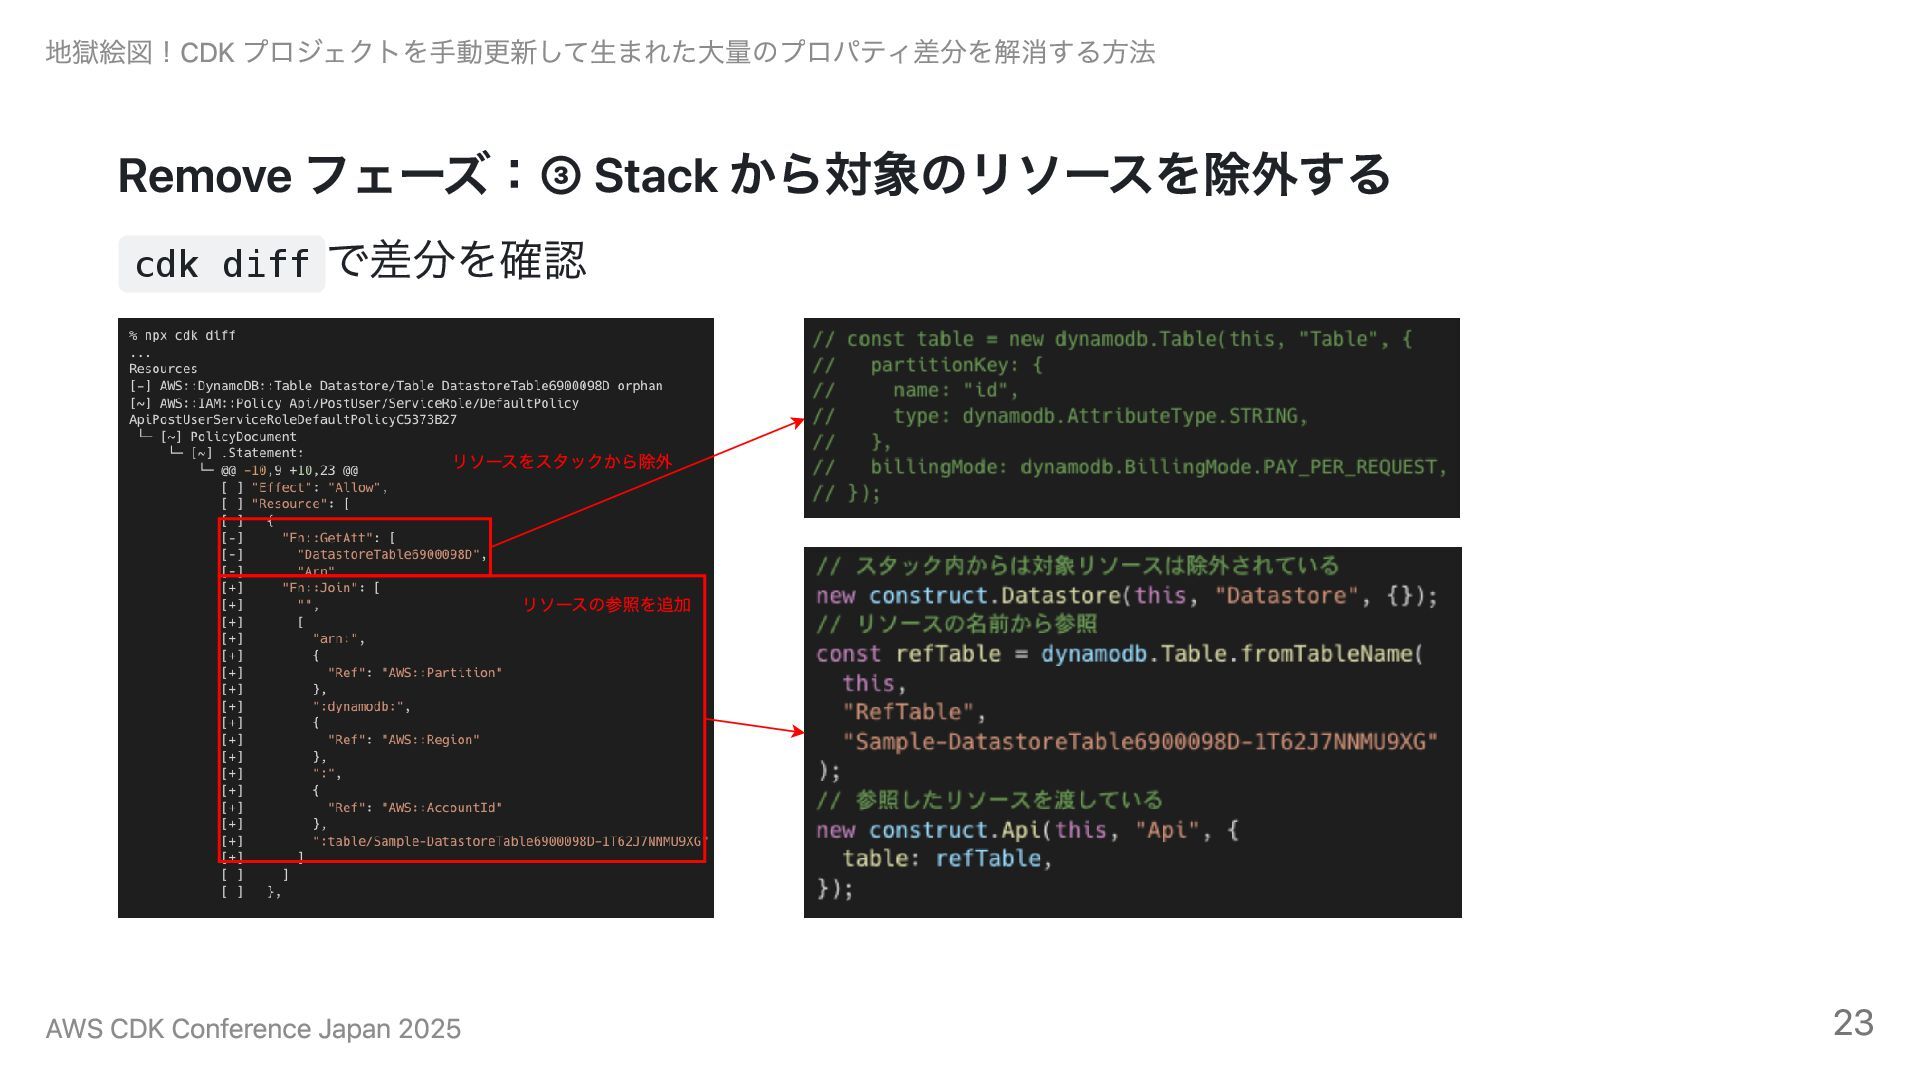Screen dimensions: 1920x1080
Task: Click 'new construct.Datastore(this, "Datastore", {});' line
Action: 1127,596
